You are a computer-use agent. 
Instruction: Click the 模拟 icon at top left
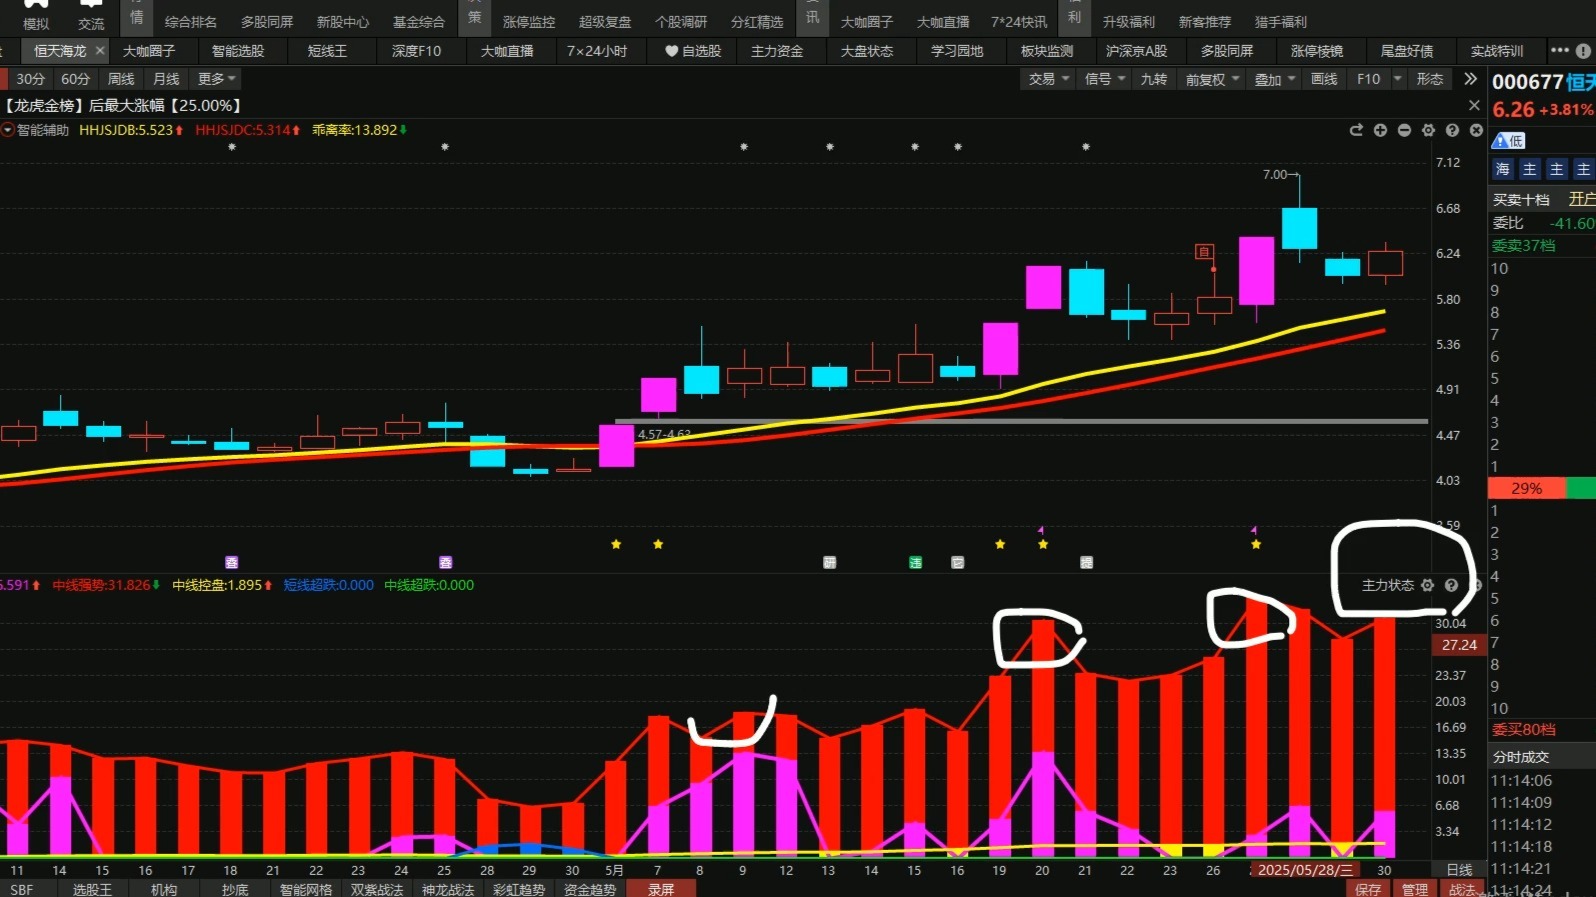tap(36, 16)
